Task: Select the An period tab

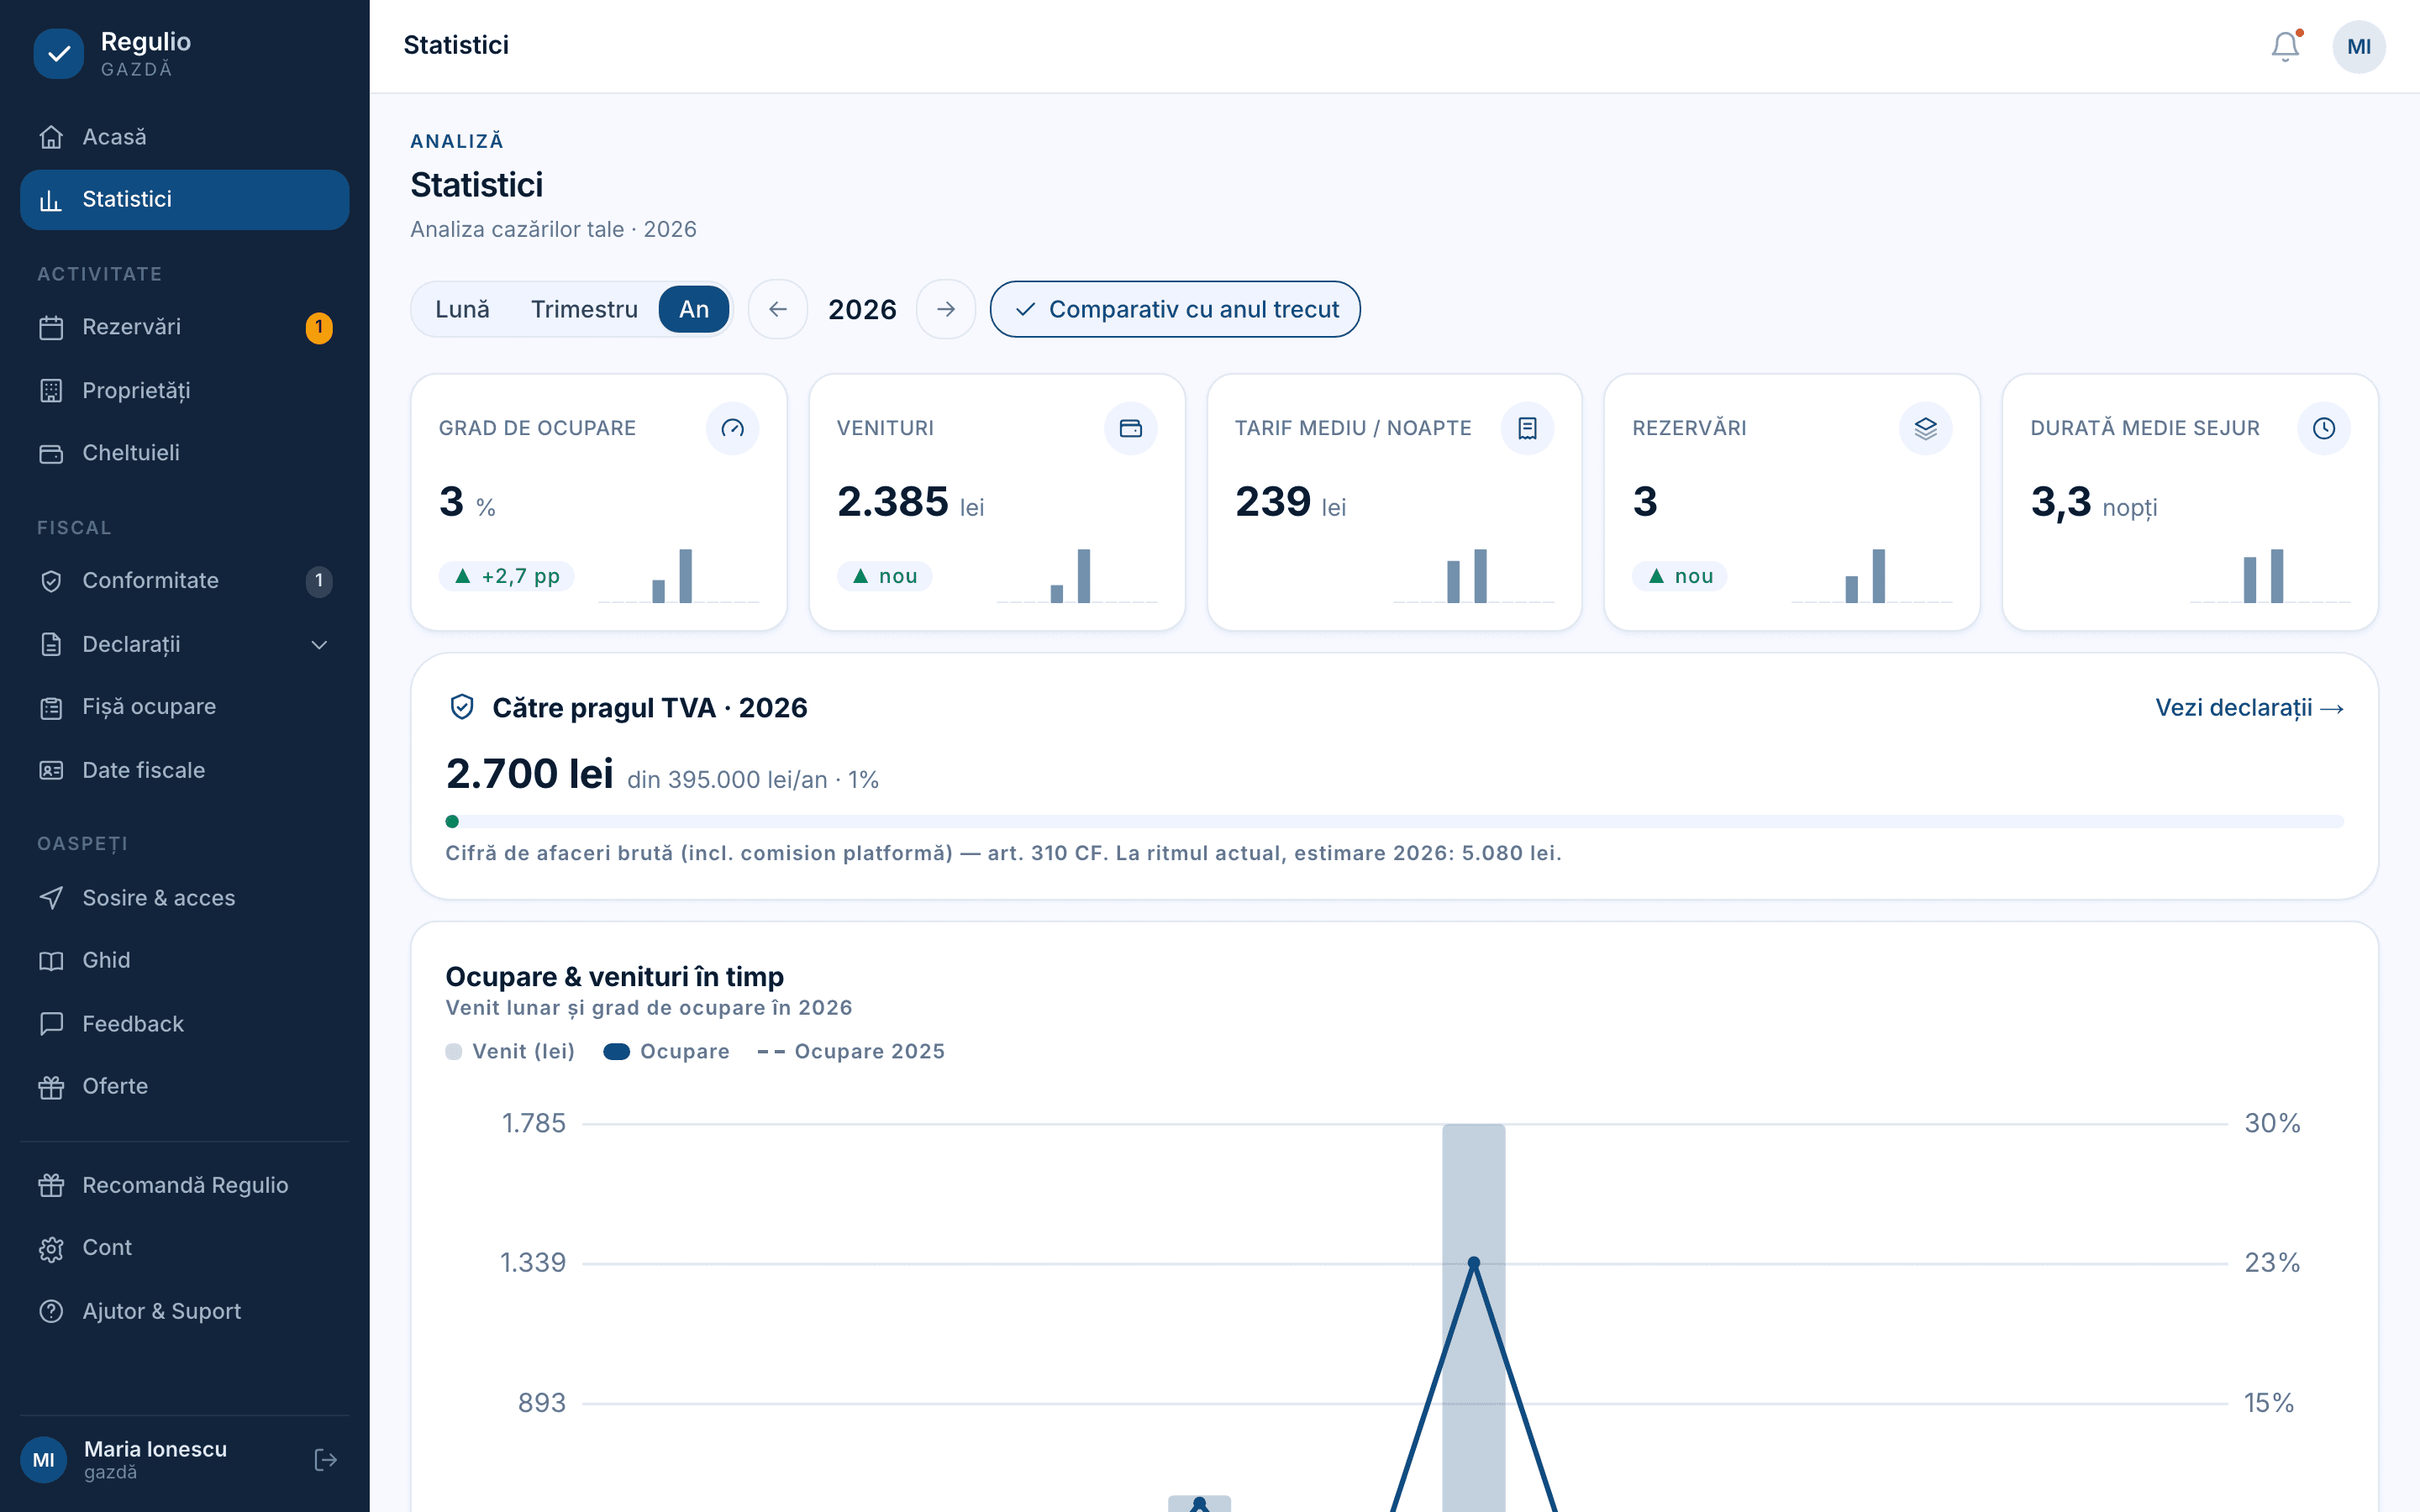Action: pos(694,309)
